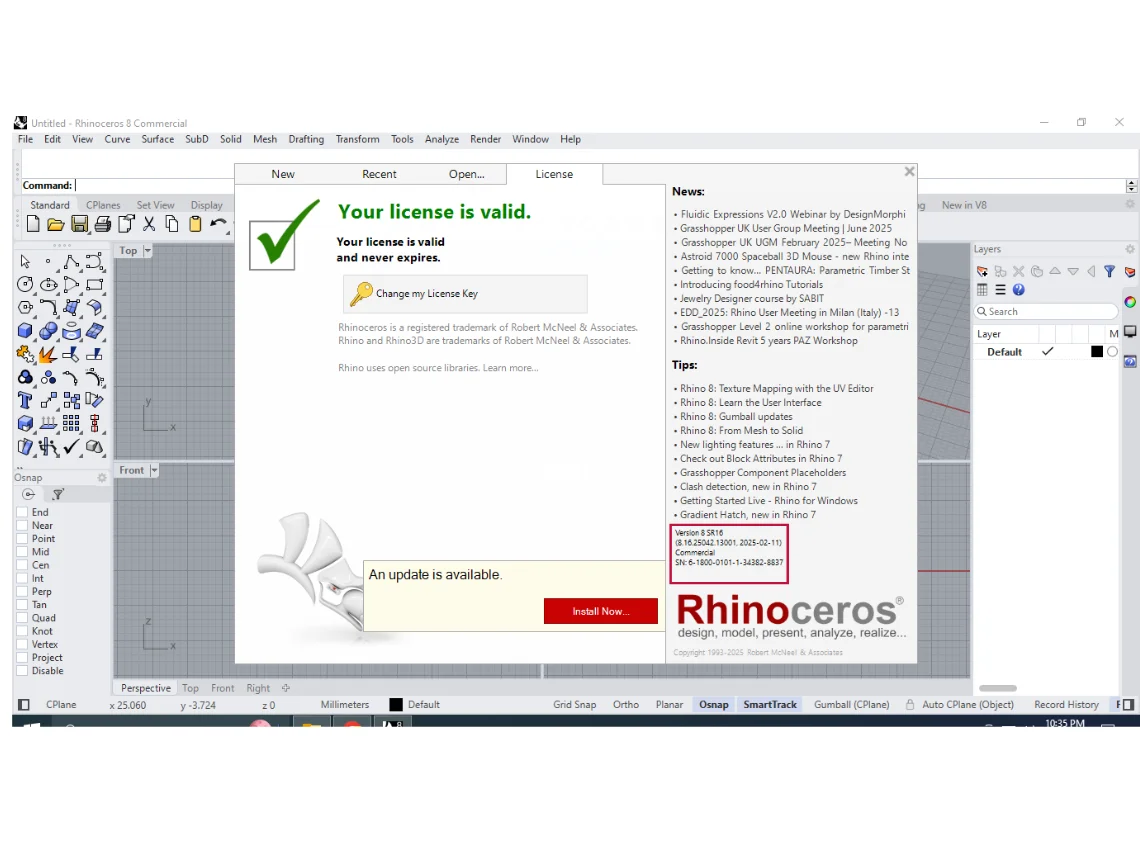Click the Cut scissors icon
This screenshot has width=1140, height=855.
pyautogui.click(x=149, y=224)
